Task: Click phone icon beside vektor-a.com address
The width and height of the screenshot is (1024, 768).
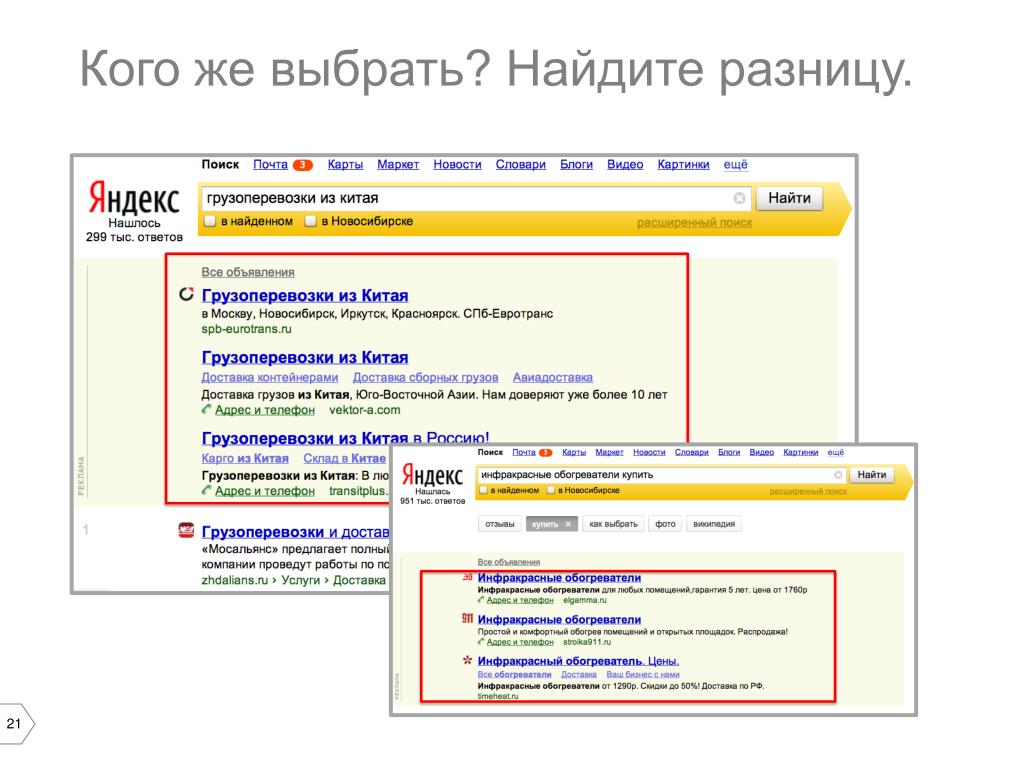Action: coord(206,409)
